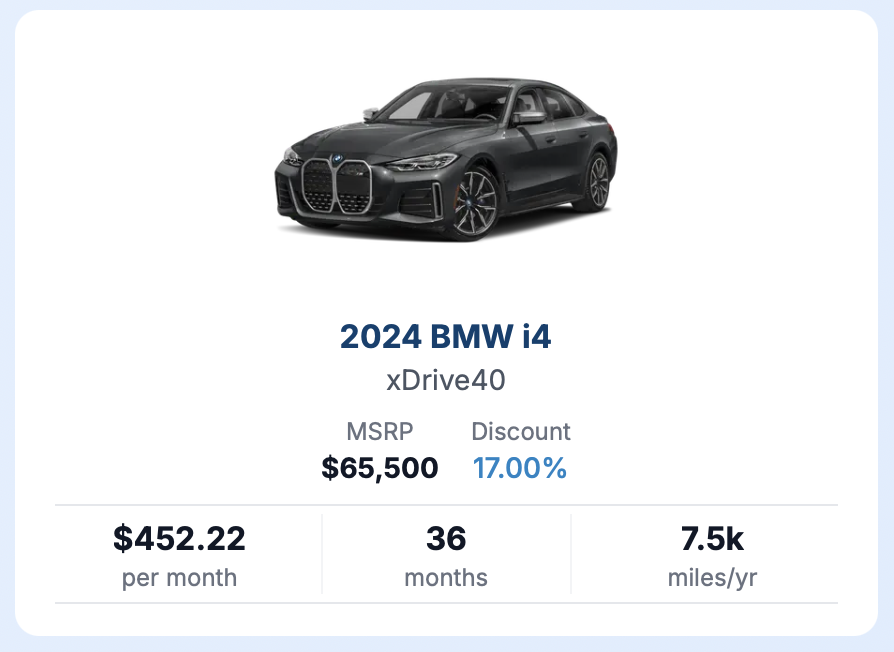The height and width of the screenshot is (652, 894).
Task: Click the $65,500 MSRP price
Action: click(380, 468)
